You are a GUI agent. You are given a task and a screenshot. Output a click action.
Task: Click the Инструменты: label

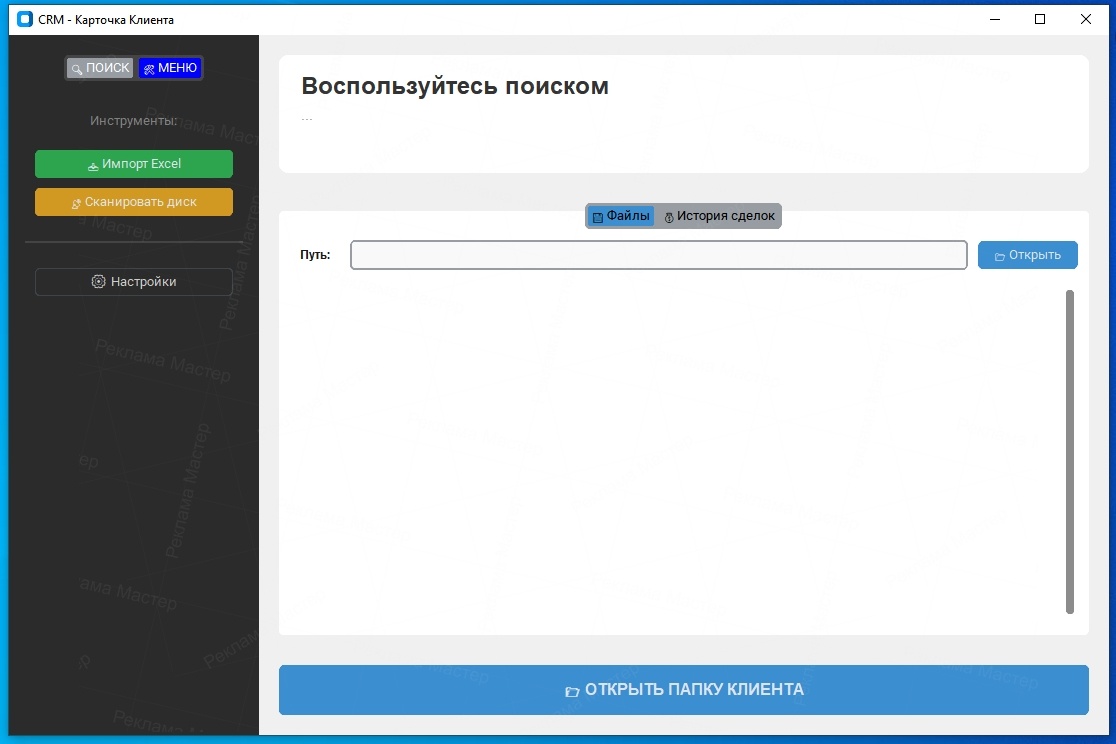[134, 120]
